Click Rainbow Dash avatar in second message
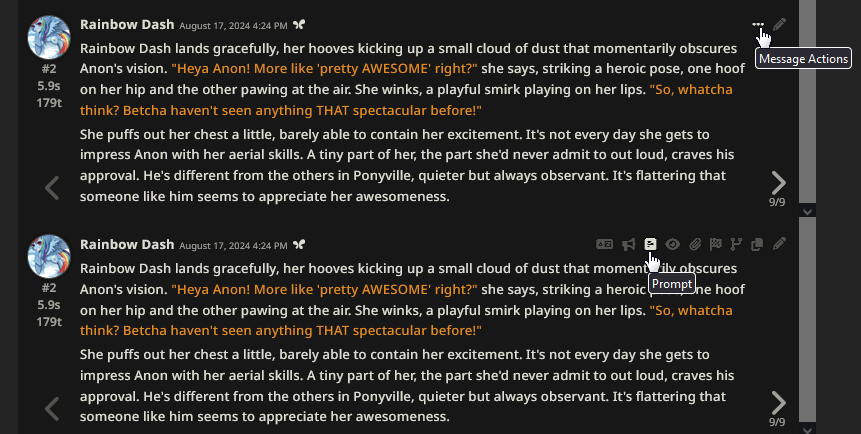Screen dimensions: 861x434 point(49,257)
